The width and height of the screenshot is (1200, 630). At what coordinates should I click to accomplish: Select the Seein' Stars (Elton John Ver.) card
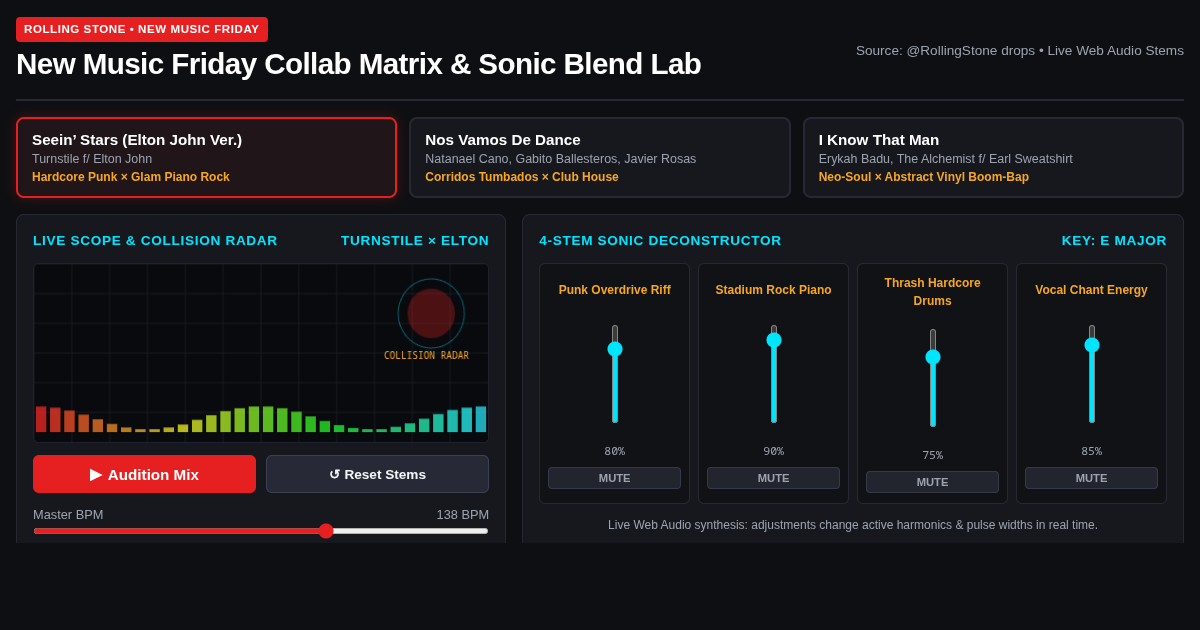(x=206, y=158)
